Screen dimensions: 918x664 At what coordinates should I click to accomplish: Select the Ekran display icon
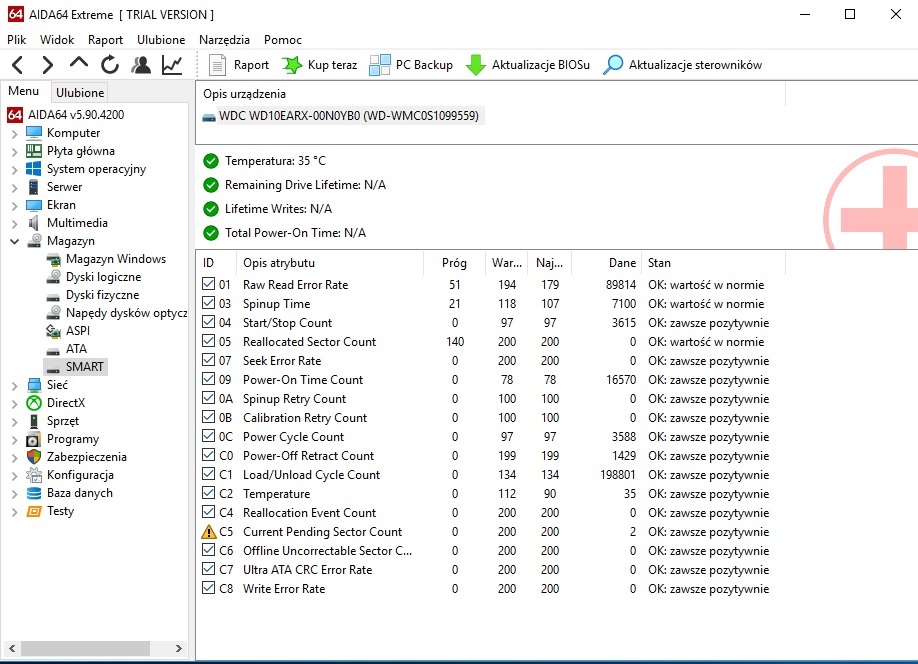click(x=34, y=205)
